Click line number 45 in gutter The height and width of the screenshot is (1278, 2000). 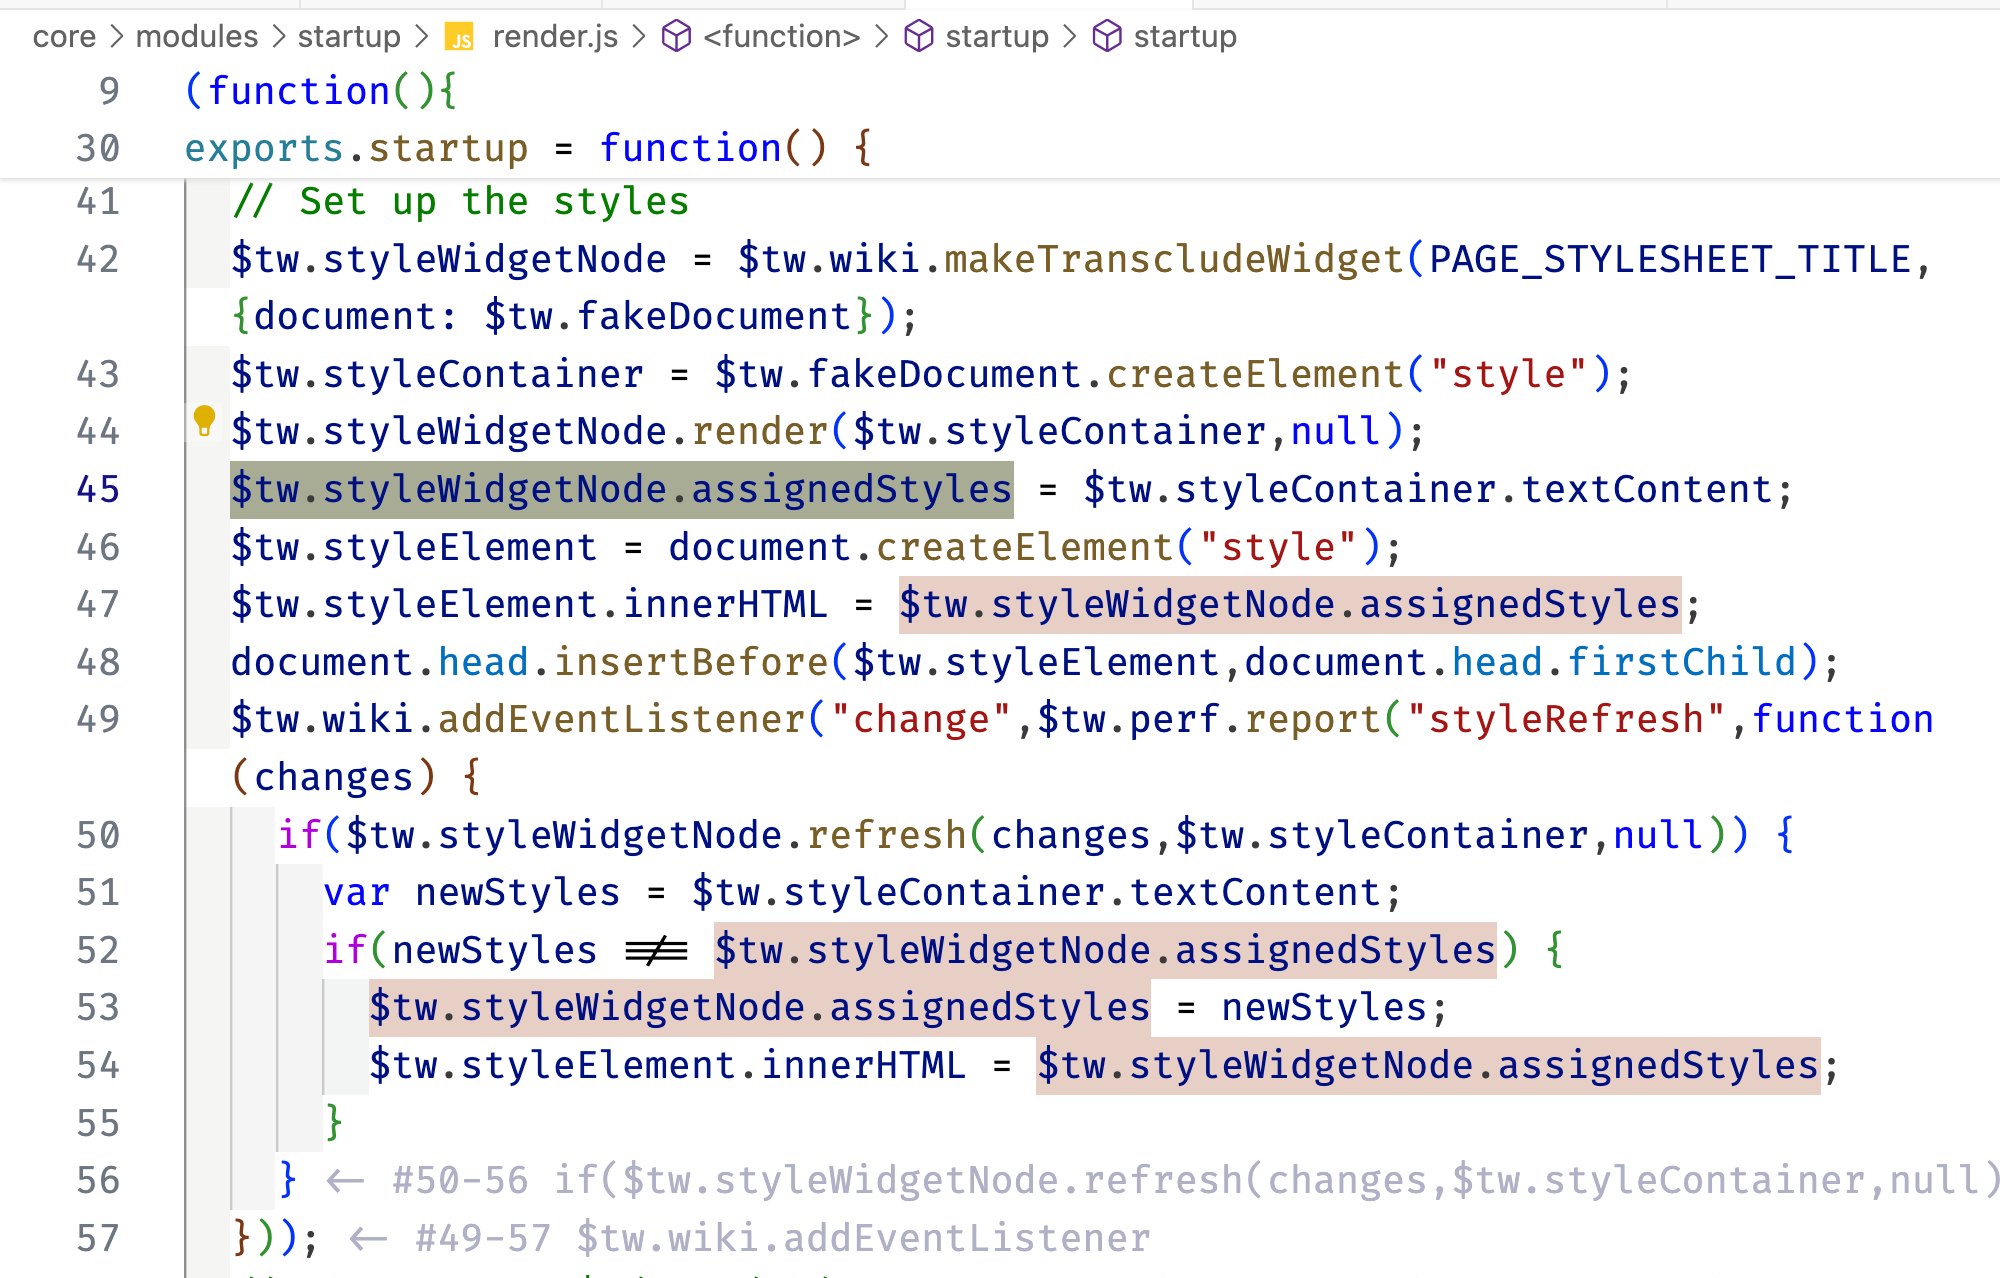98,490
